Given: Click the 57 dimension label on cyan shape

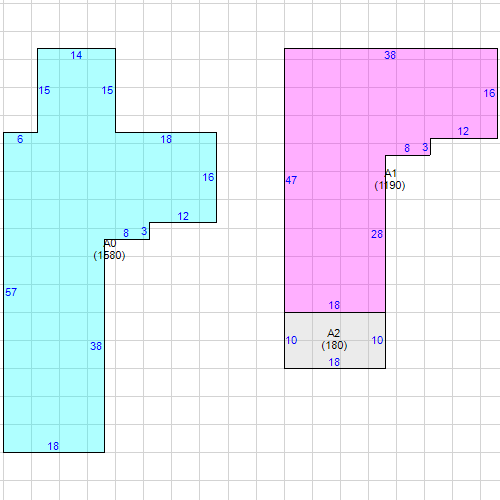Looking at the screenshot, I should [11, 292].
